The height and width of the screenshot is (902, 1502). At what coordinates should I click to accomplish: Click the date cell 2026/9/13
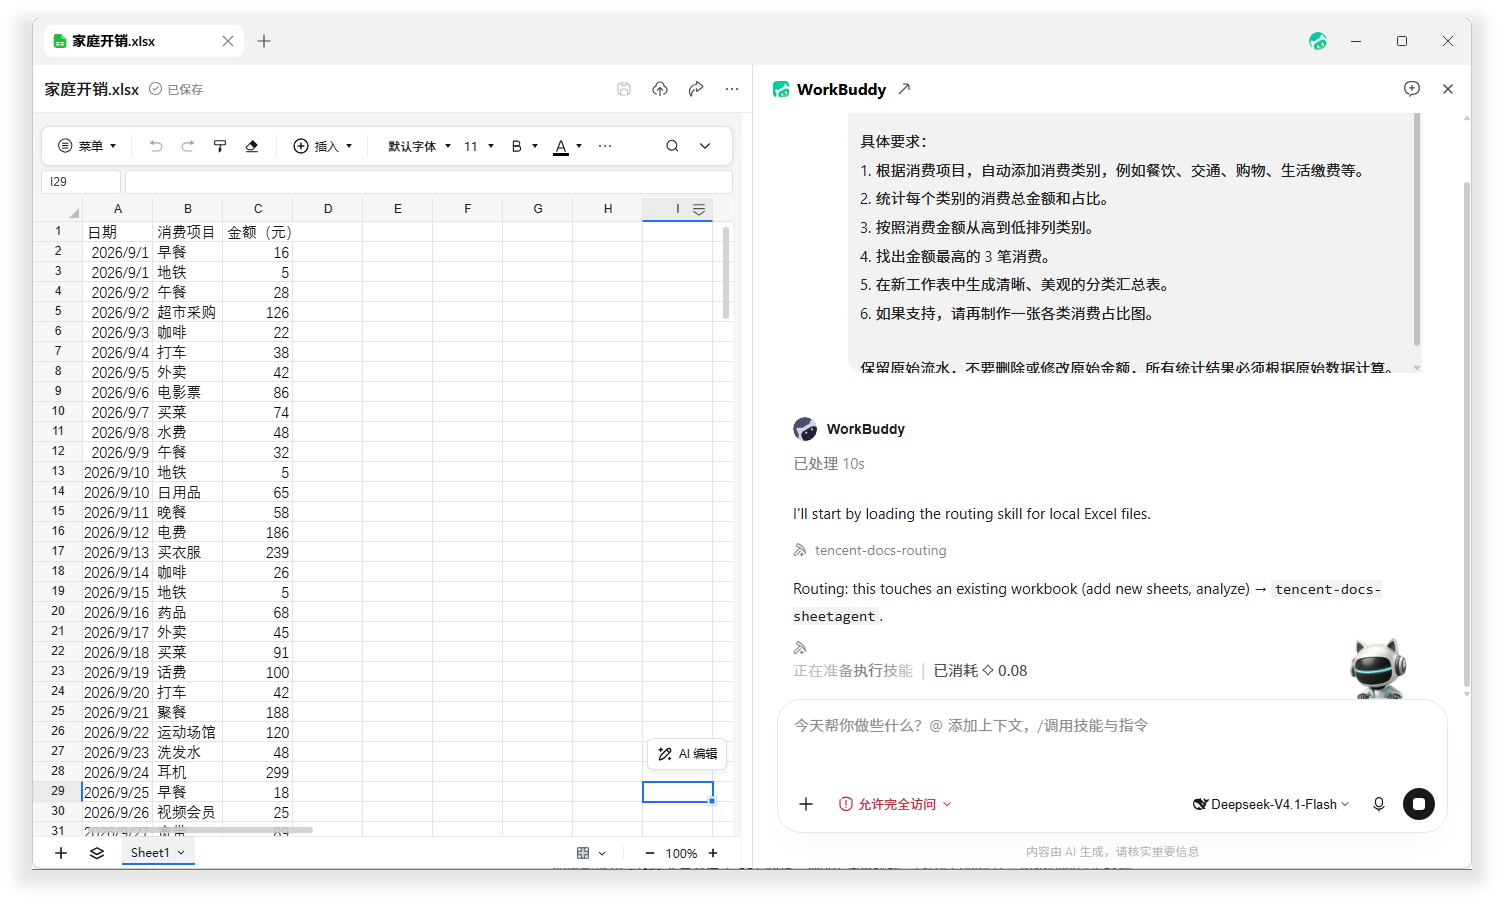click(x=118, y=552)
